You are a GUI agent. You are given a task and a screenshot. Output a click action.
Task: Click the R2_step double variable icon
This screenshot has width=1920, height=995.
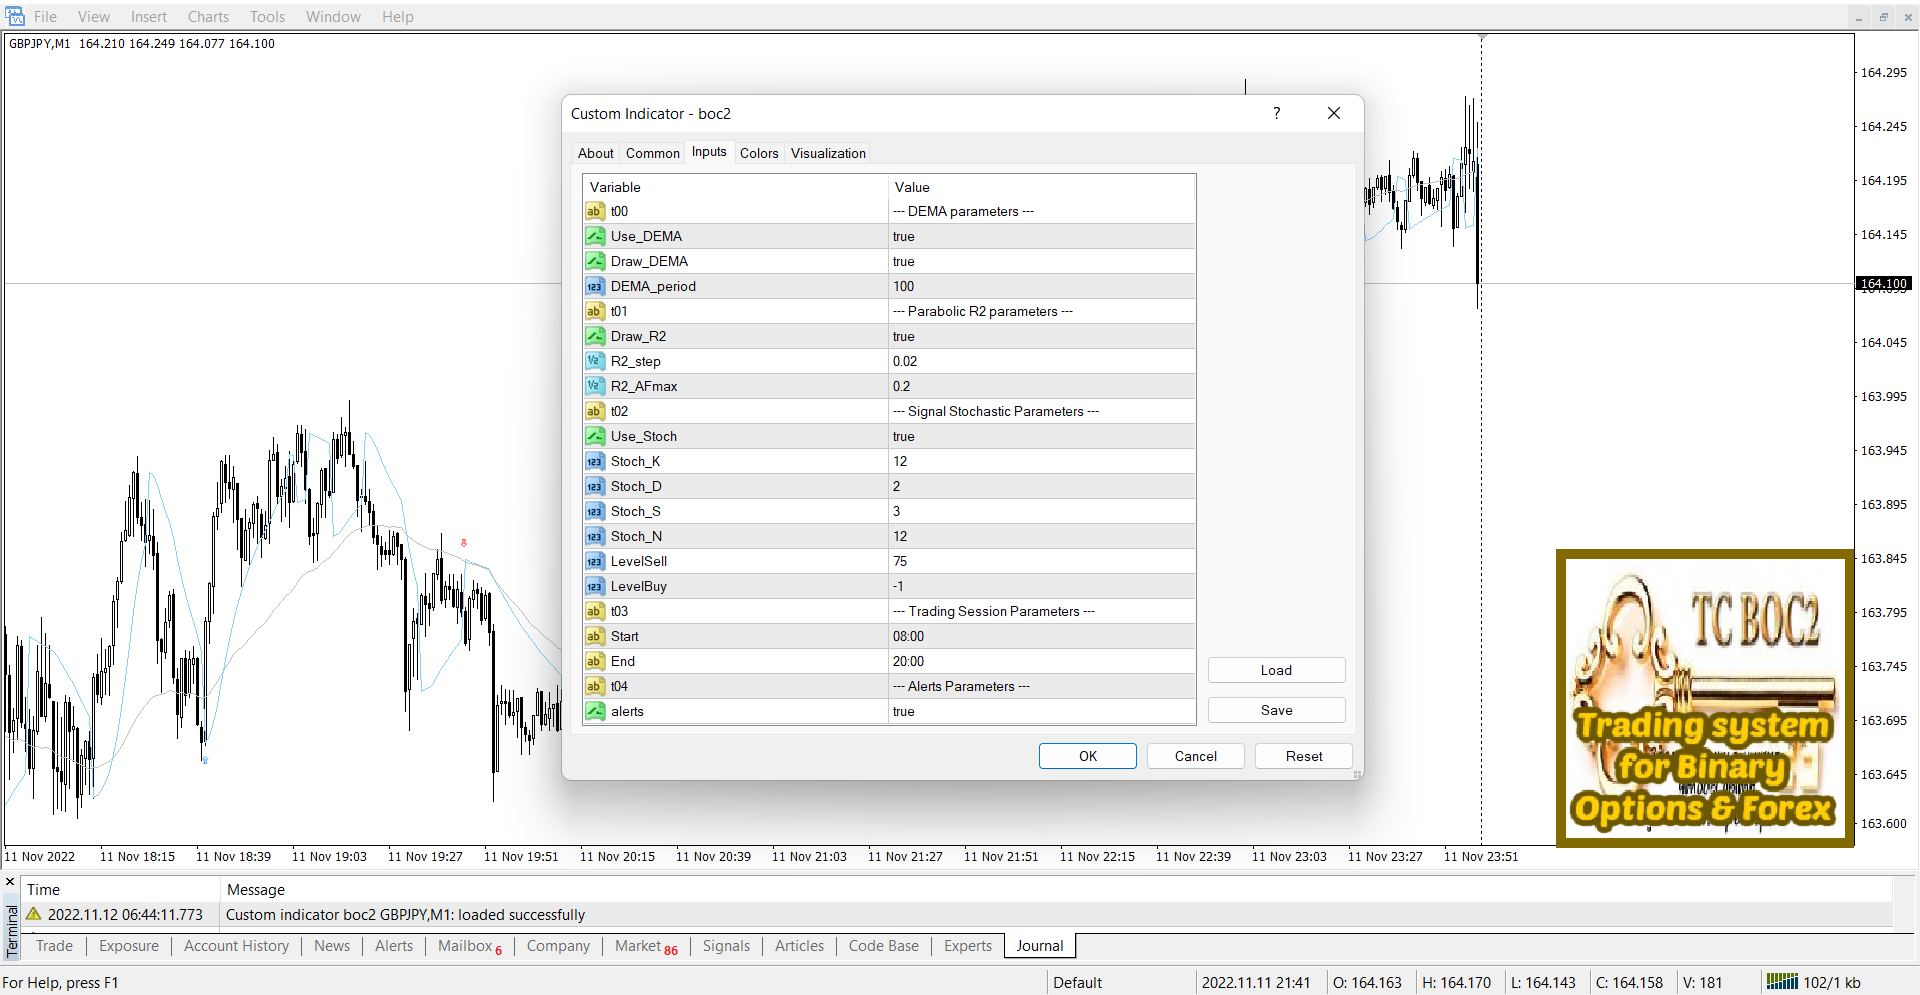point(595,362)
